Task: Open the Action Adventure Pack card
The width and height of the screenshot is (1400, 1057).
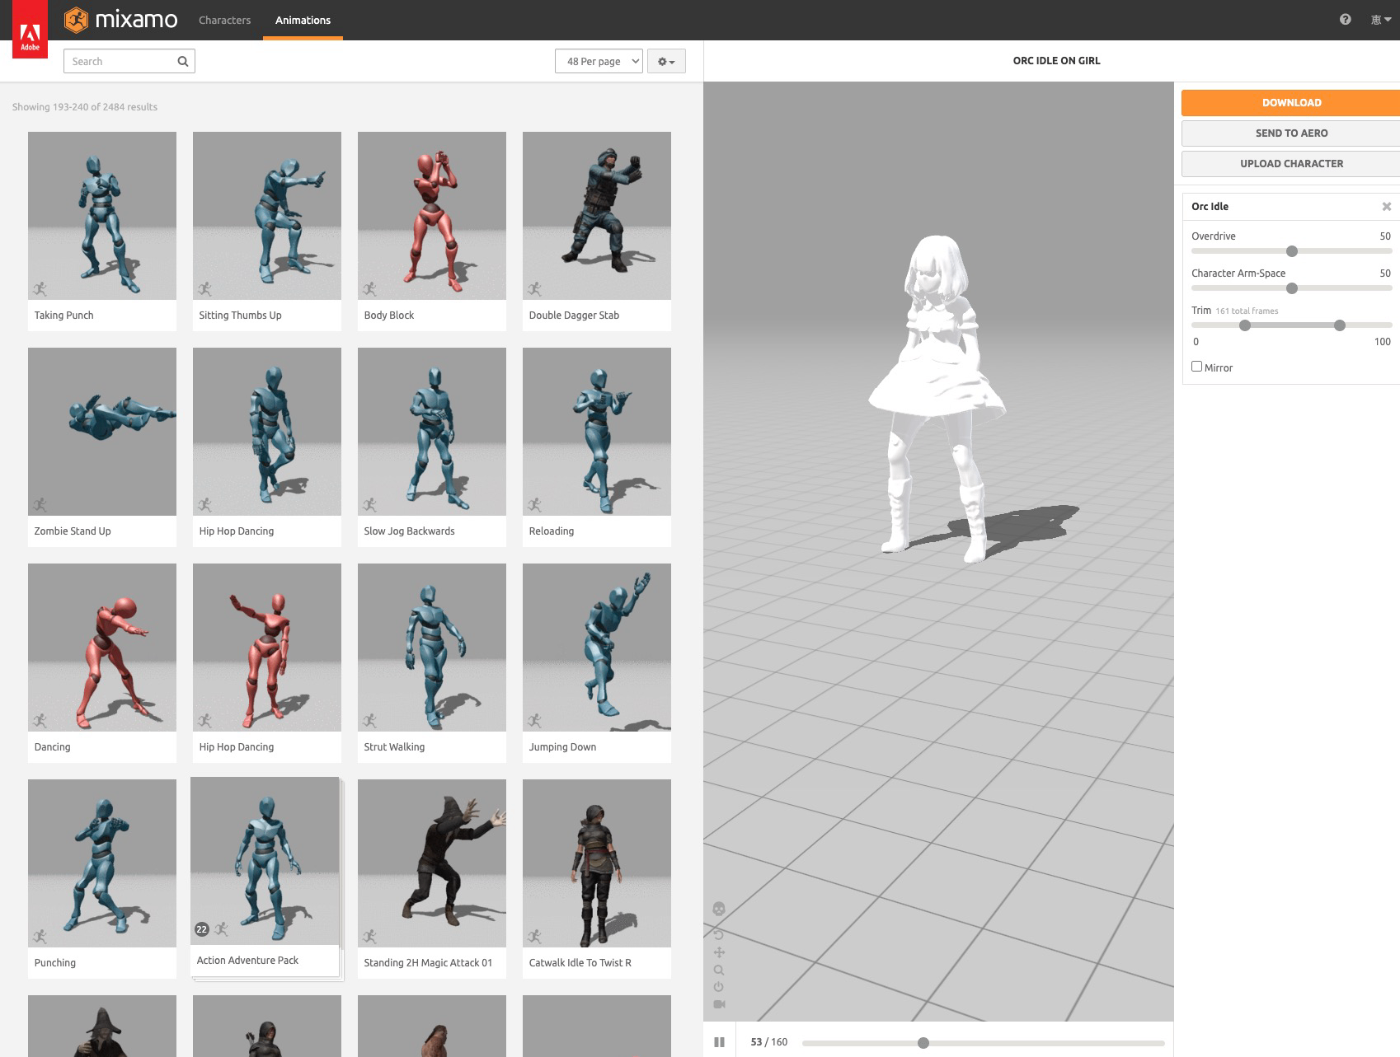Action: coord(265,876)
